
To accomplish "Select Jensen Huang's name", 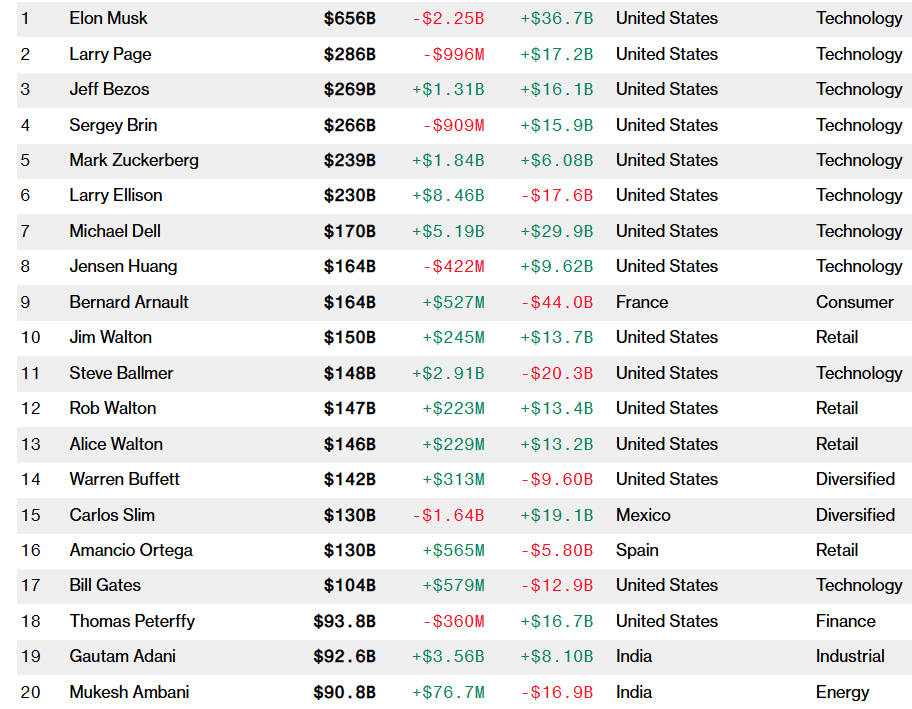I will pyautogui.click(x=123, y=266).
